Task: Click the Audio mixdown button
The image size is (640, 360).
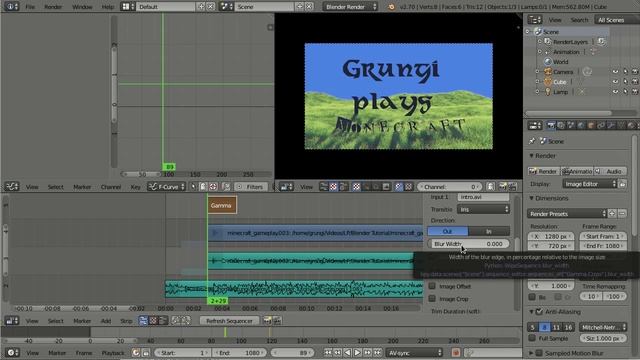Action: 610,171
